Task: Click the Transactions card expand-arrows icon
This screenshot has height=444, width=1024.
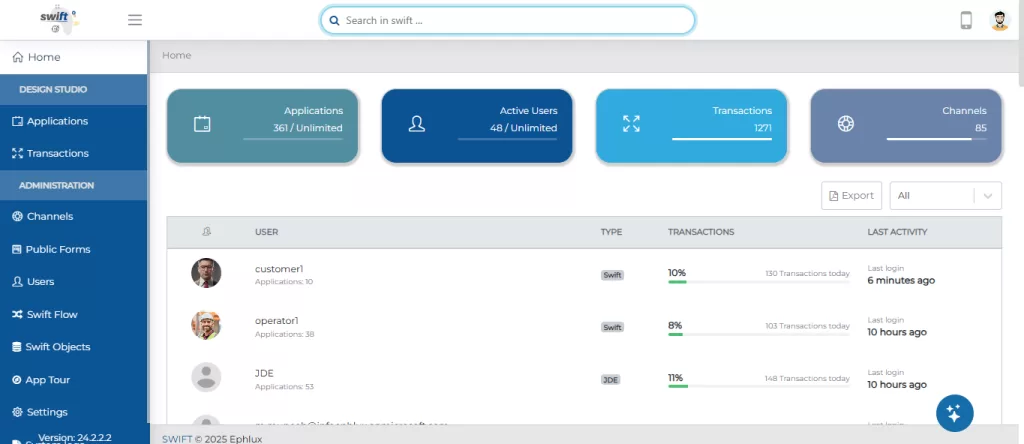Action: tap(631, 124)
